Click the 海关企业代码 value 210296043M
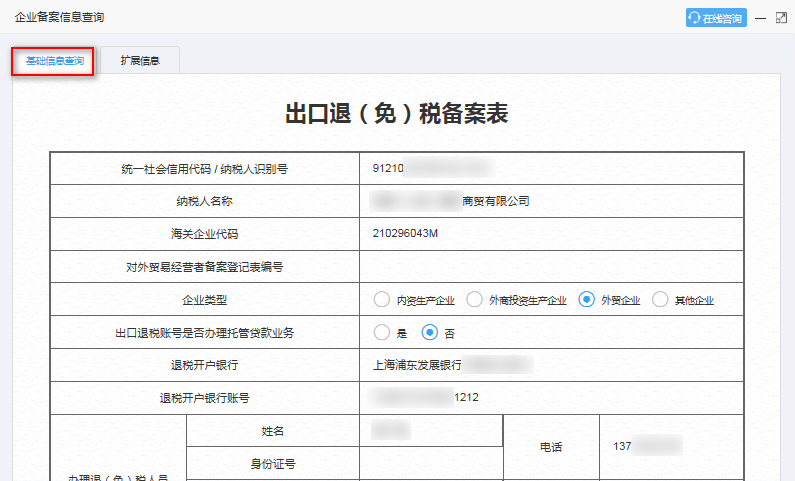 point(405,234)
